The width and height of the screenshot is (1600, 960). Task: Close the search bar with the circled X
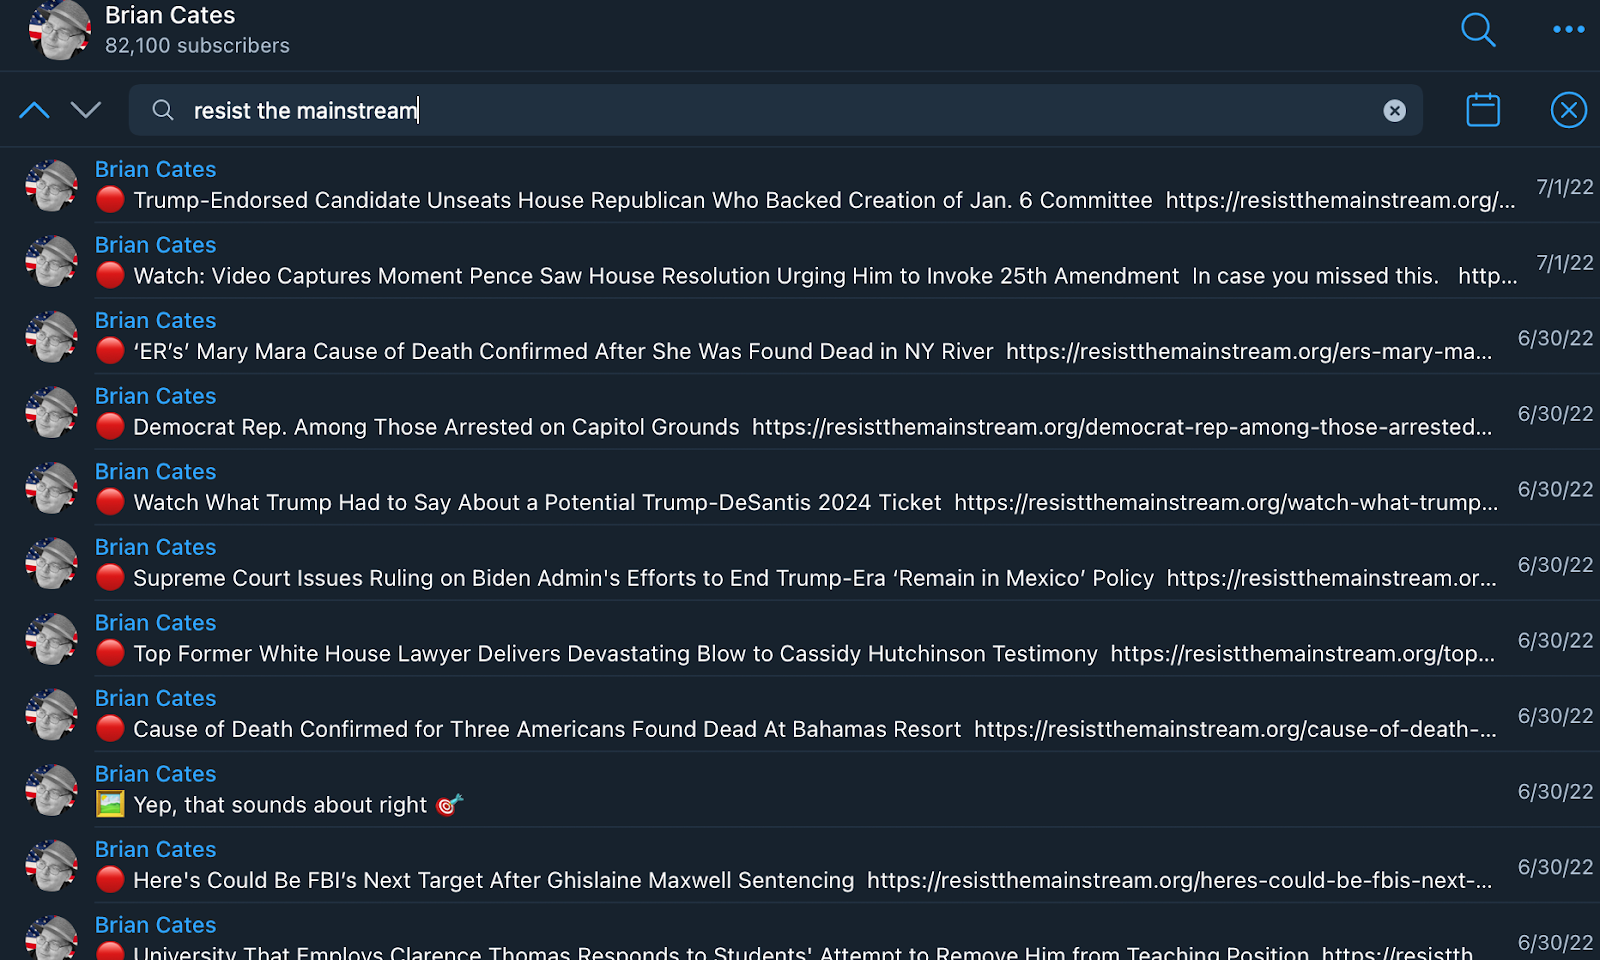tap(1568, 110)
